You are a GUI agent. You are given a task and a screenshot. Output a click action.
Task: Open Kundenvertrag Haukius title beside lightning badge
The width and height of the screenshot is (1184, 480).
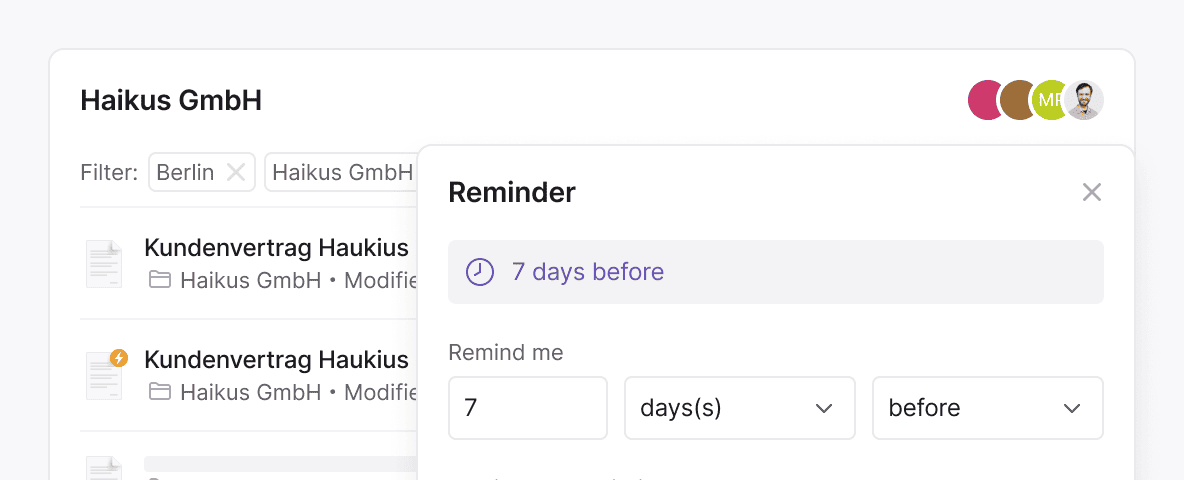tap(276, 360)
